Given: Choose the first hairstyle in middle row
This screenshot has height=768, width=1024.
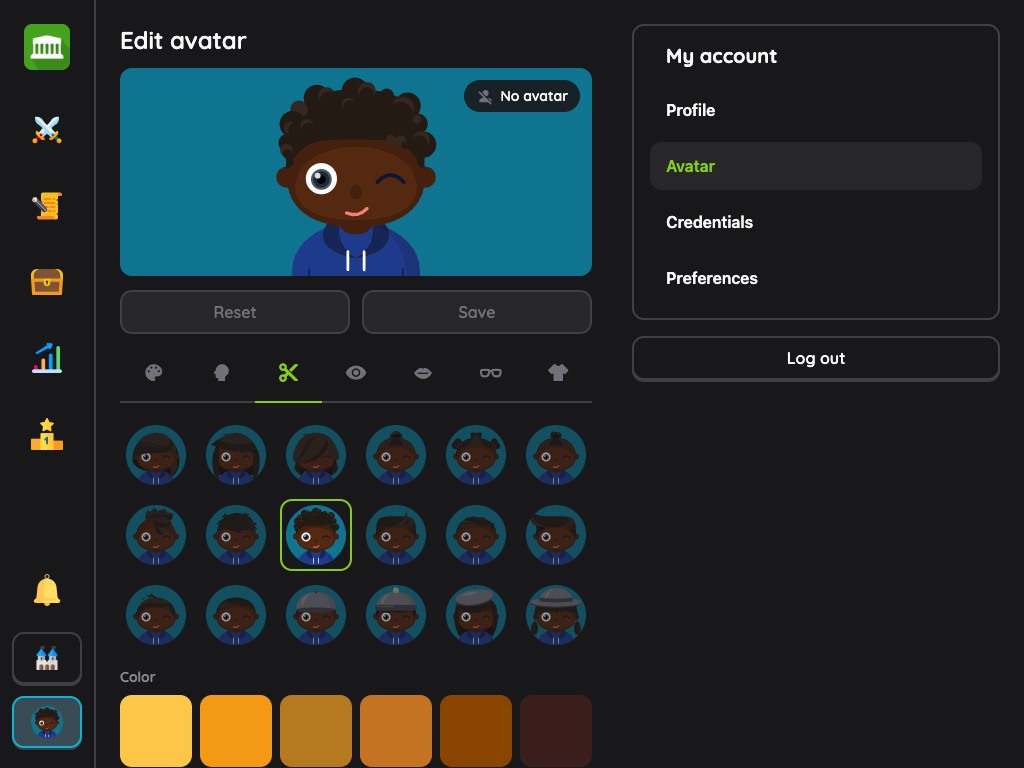Looking at the screenshot, I should click(156, 535).
